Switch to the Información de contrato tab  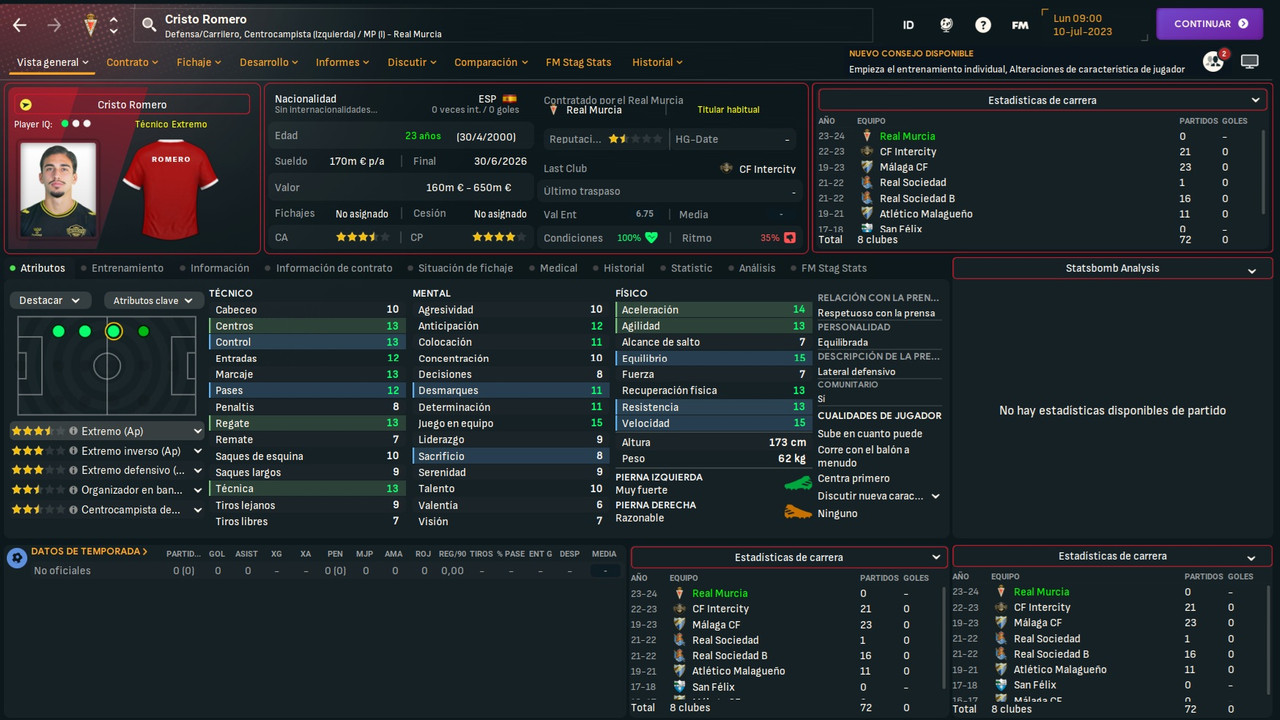point(334,268)
